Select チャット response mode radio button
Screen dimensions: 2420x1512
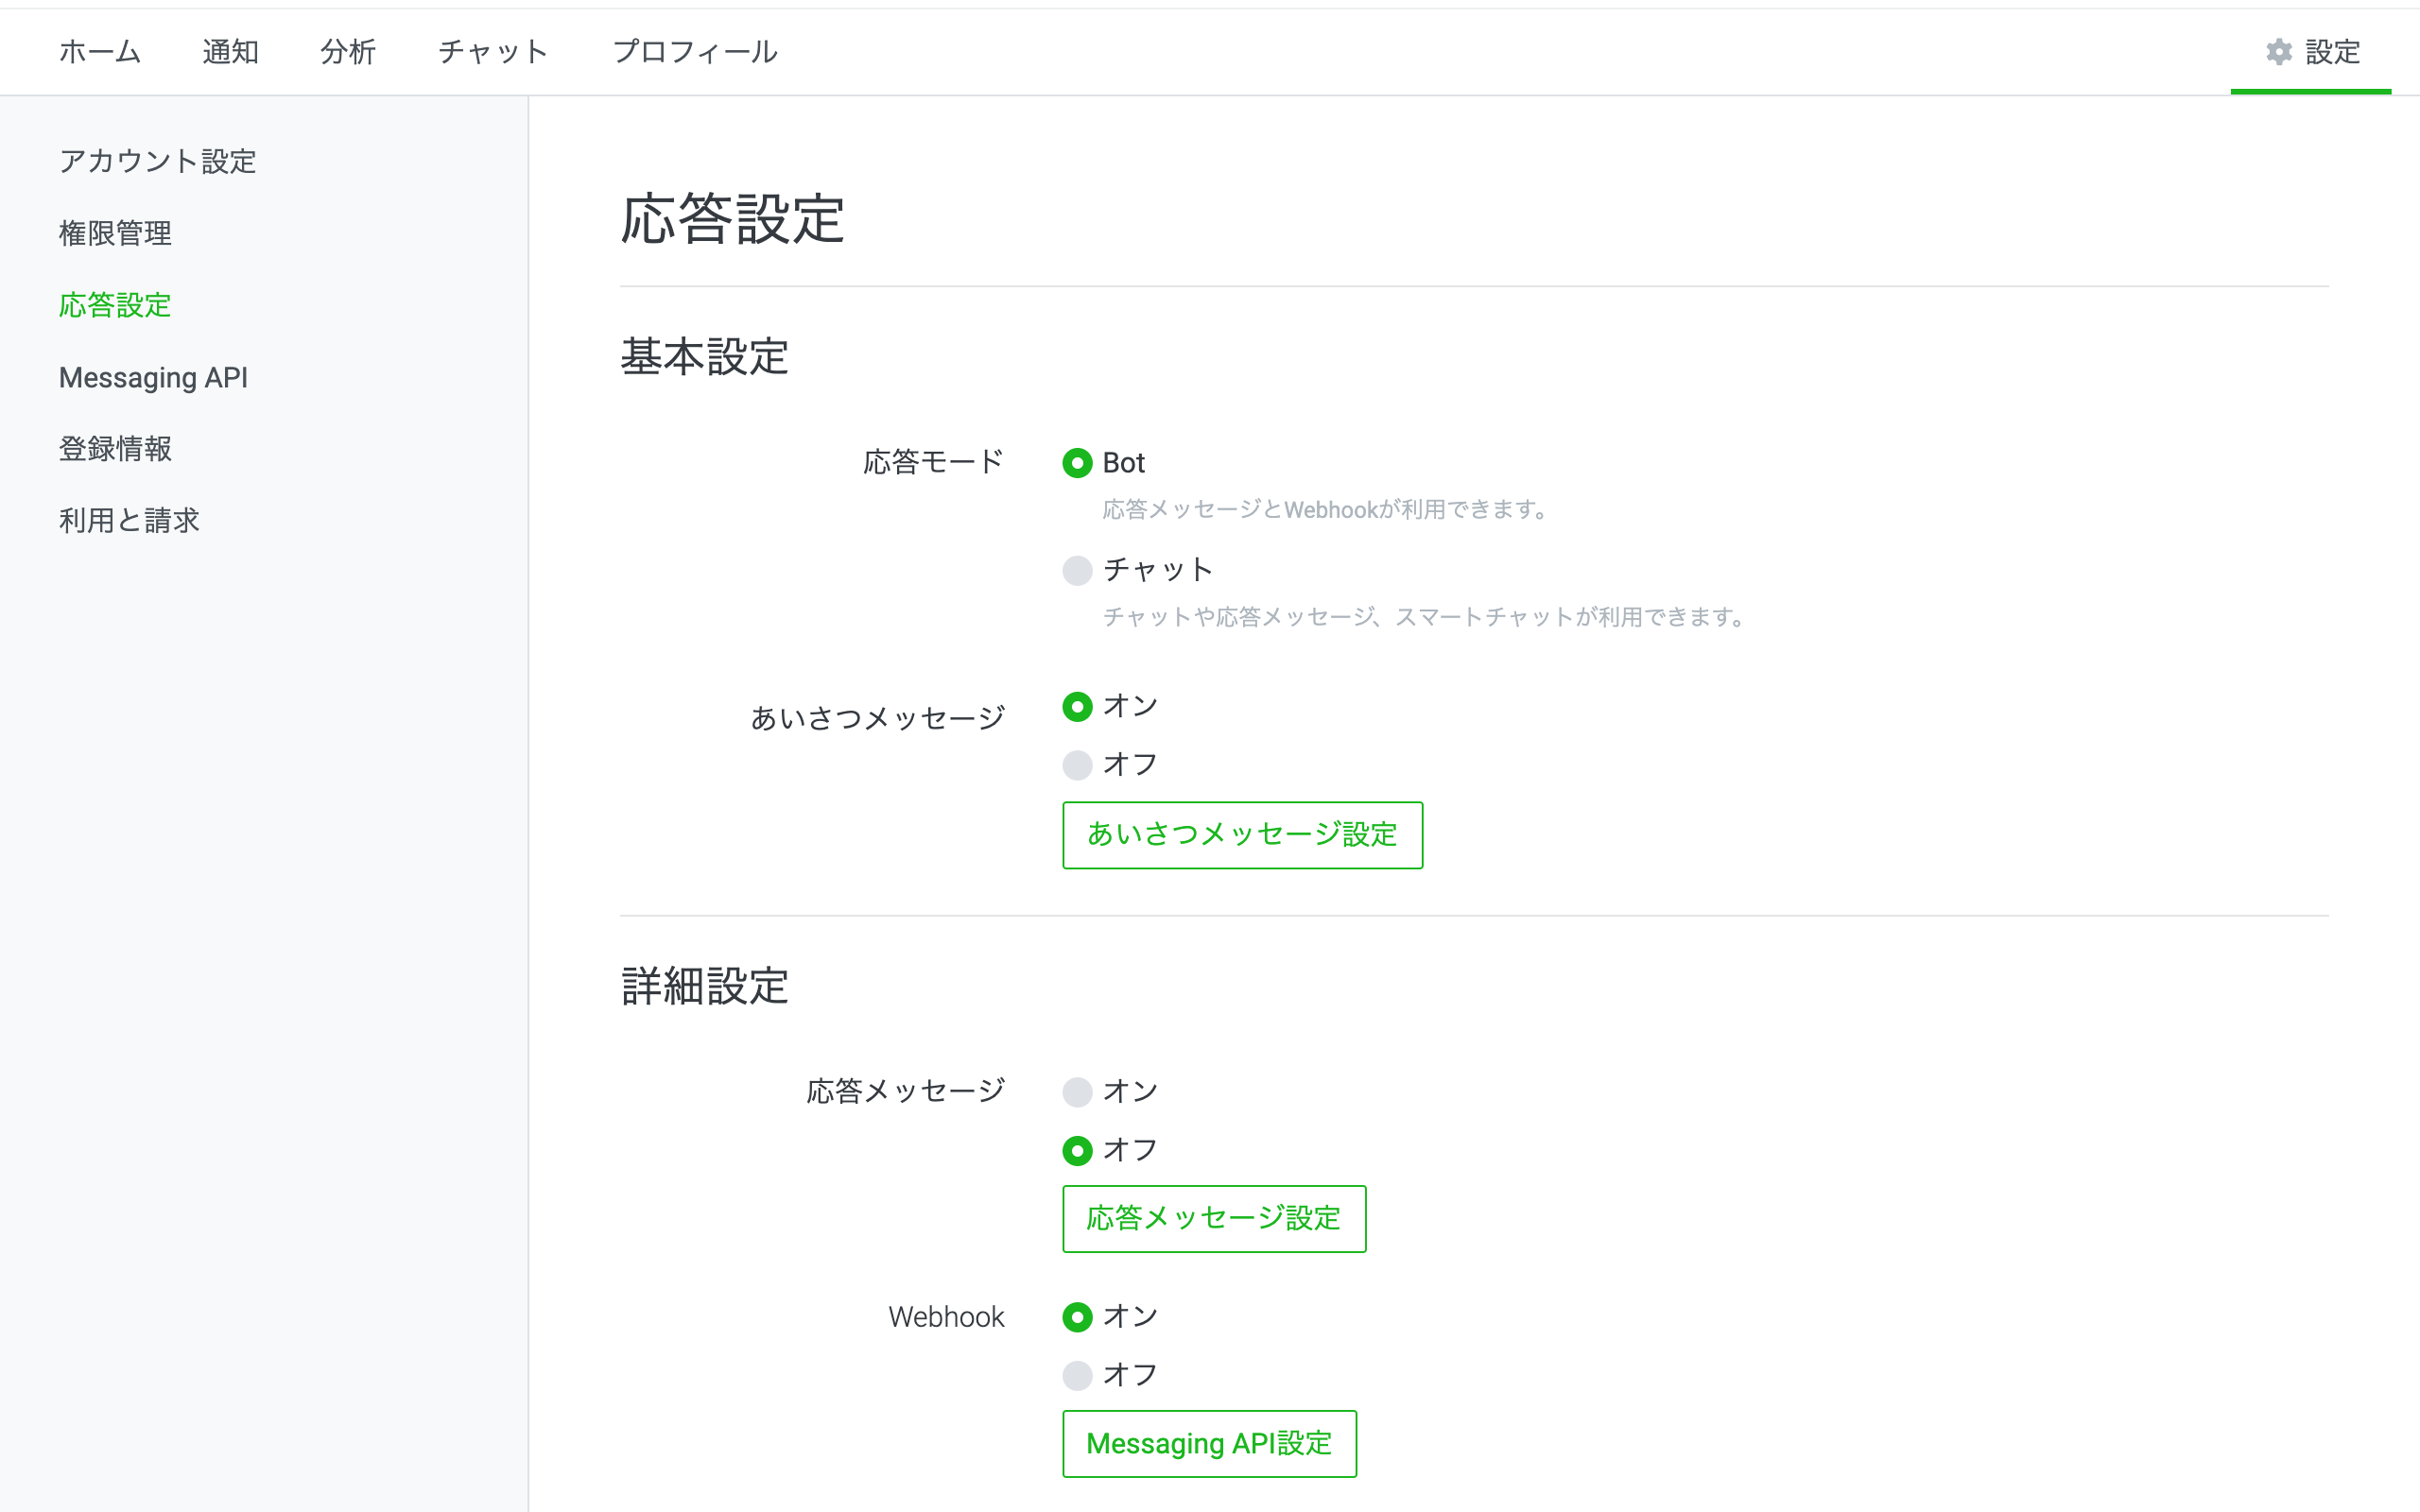[1077, 570]
